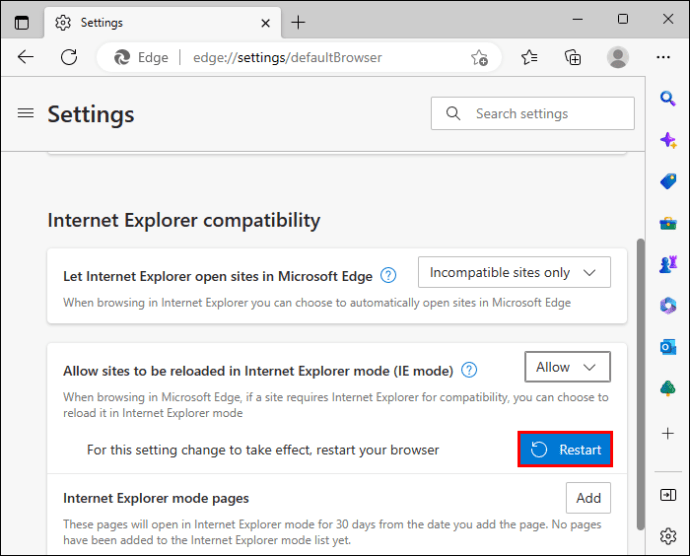The height and width of the screenshot is (556, 690).
Task: Select the Settings browser tab
Action: click(x=162, y=22)
